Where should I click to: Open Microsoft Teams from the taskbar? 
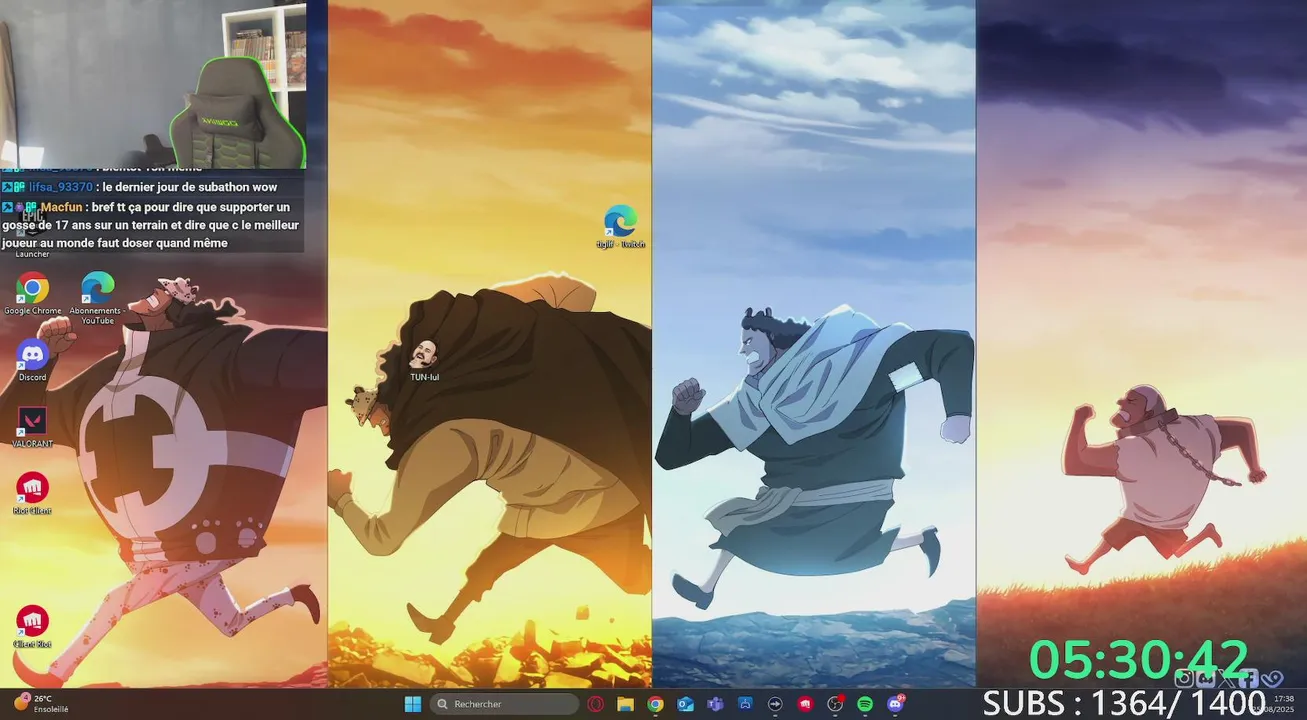(715, 704)
